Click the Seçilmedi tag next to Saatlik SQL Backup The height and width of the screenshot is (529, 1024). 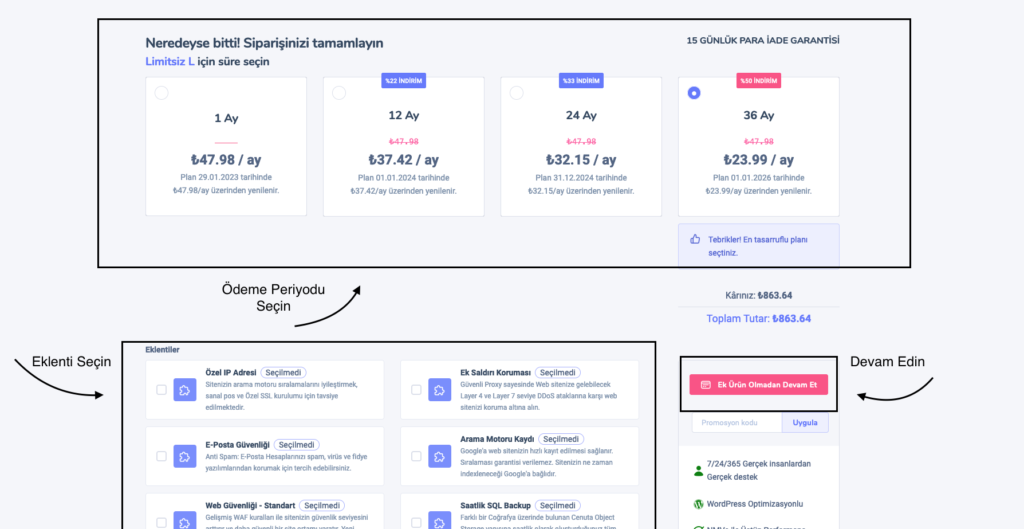558,505
